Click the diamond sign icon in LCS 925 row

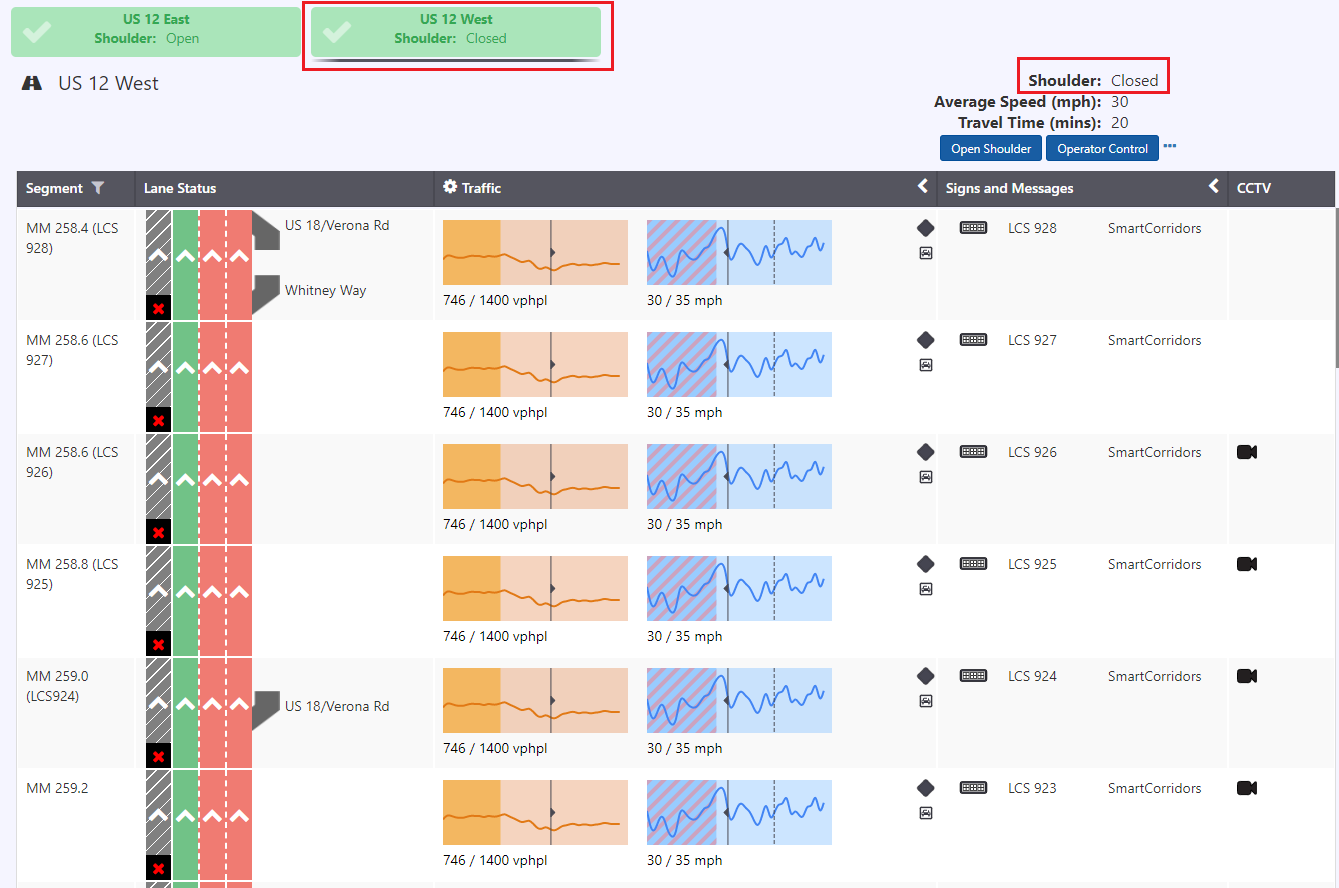925,564
